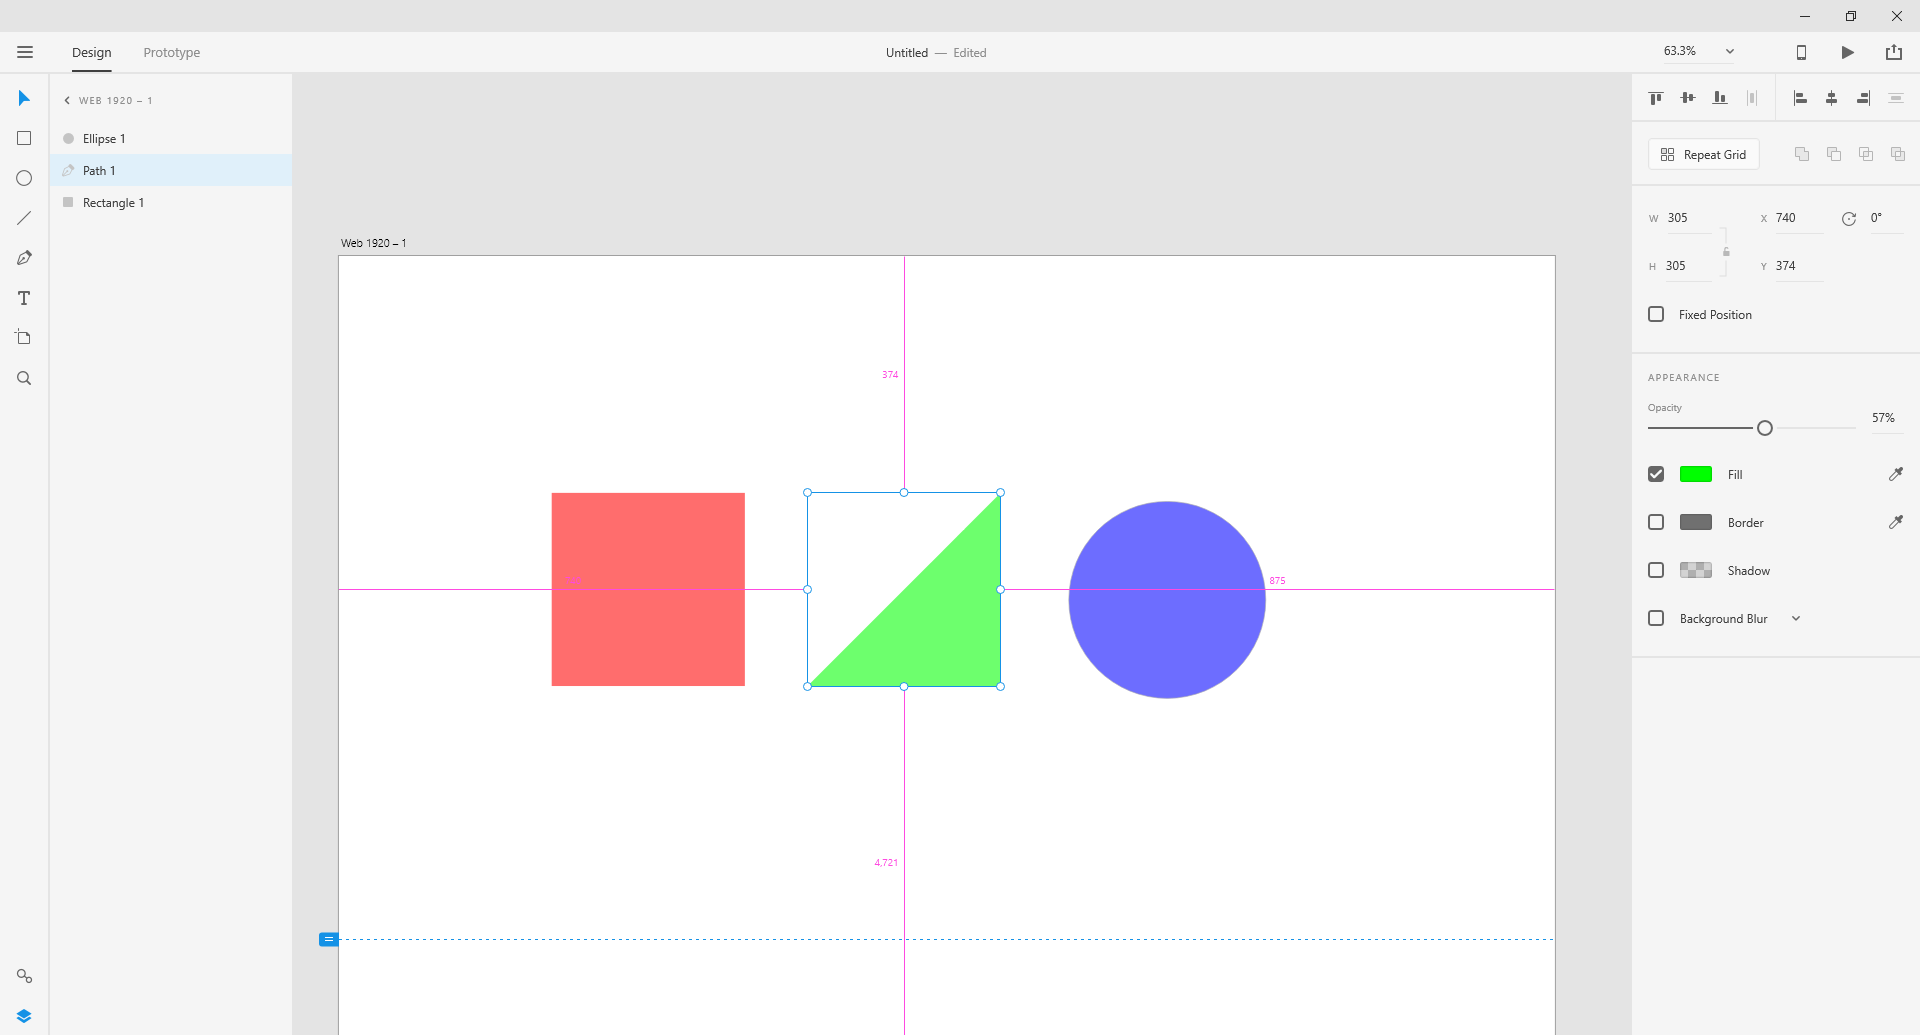
Task: Toggle the Fixed Position checkbox
Action: [x=1656, y=314]
